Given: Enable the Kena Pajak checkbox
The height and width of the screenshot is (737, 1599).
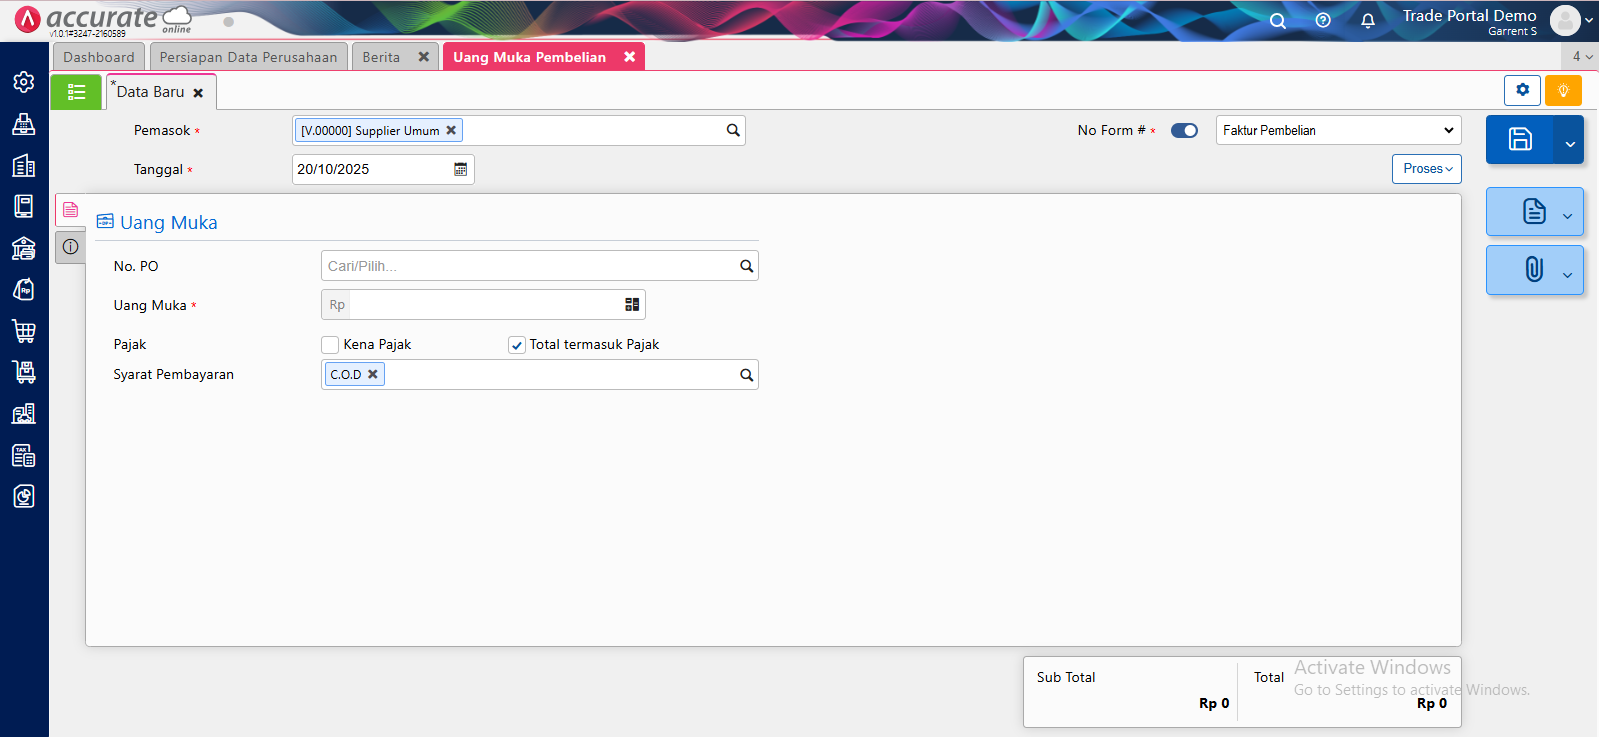Looking at the screenshot, I should 330,345.
